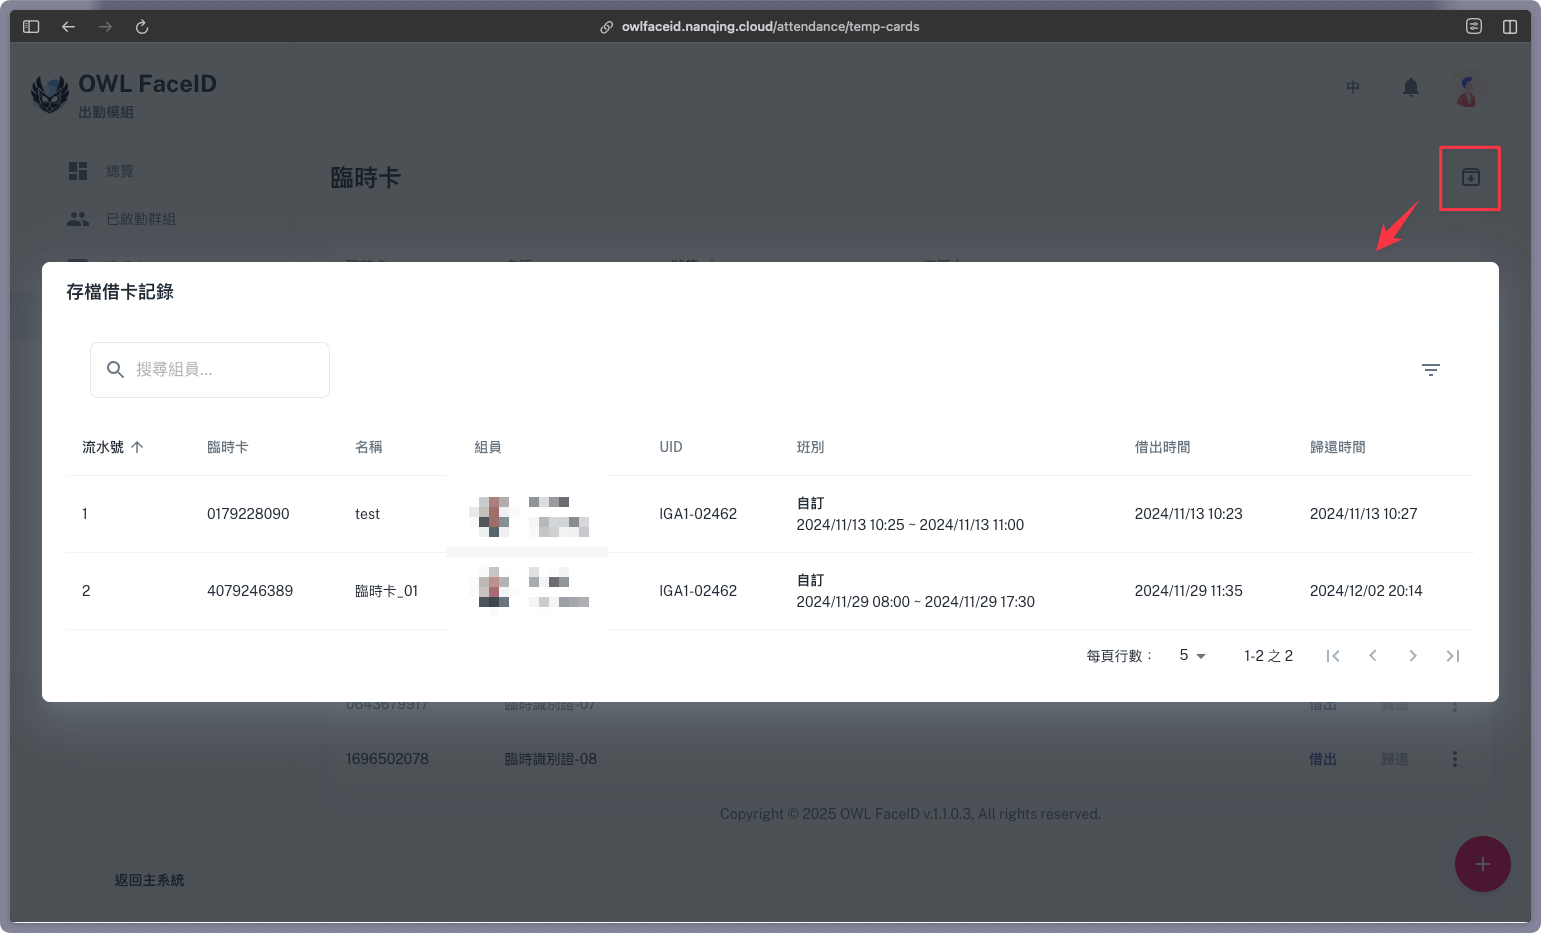Click the previous page arrow
1541x933 pixels.
pos(1372,656)
